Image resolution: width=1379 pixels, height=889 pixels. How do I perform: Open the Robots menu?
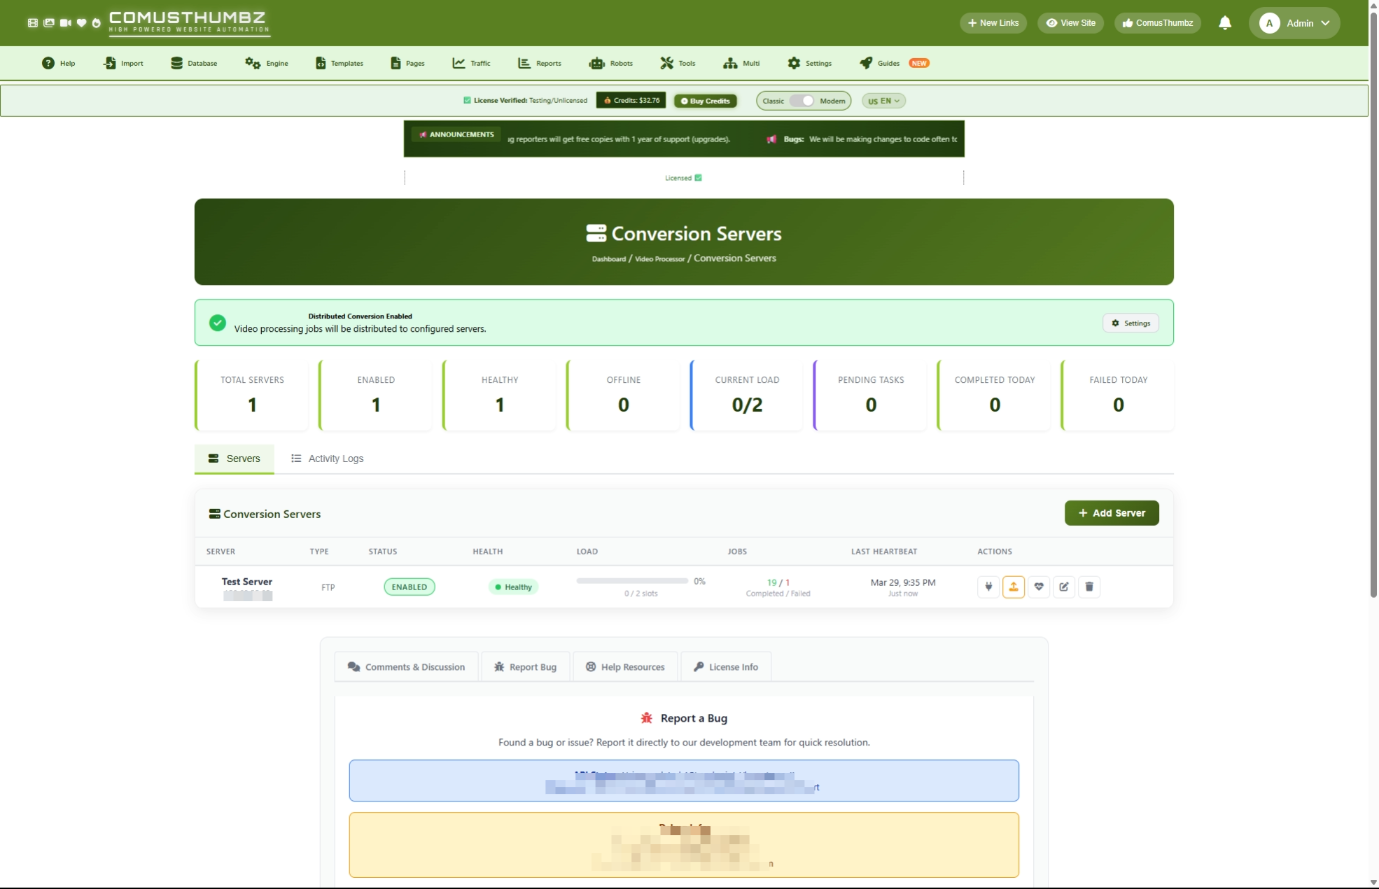pos(611,63)
